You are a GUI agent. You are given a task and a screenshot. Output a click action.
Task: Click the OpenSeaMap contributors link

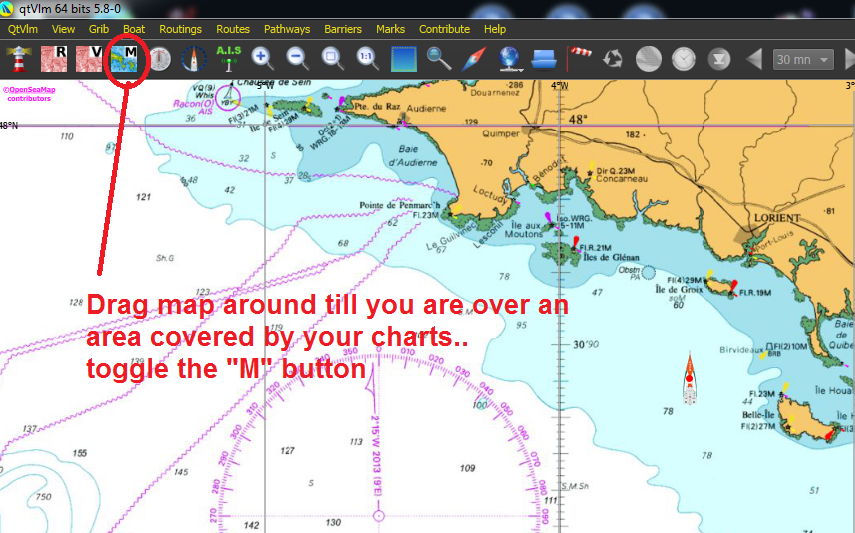click(28, 94)
